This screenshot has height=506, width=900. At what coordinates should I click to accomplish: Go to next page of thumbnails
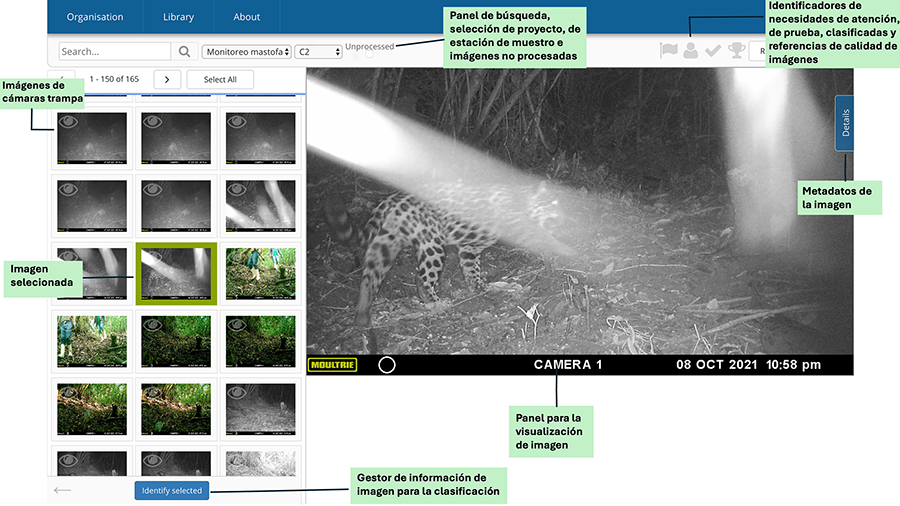pos(167,79)
